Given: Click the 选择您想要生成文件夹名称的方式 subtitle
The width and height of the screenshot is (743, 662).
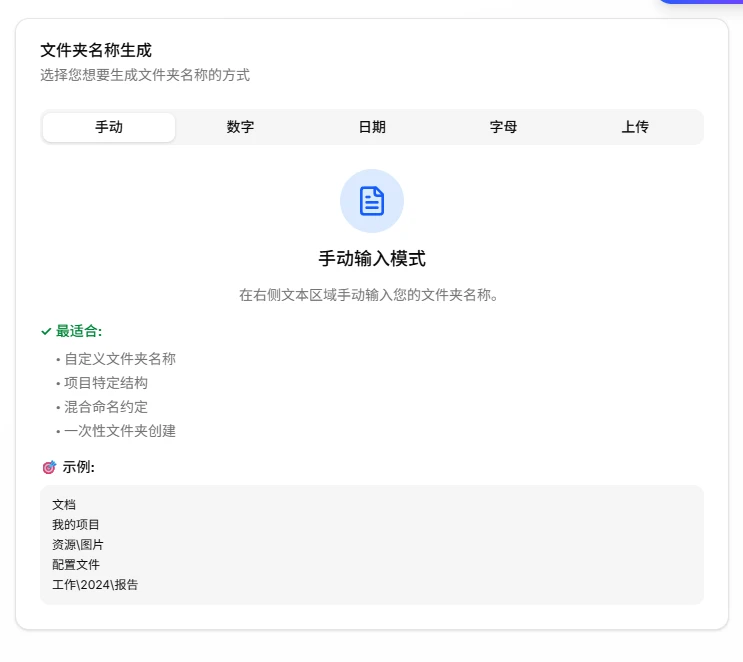Looking at the screenshot, I should pyautogui.click(x=145, y=75).
